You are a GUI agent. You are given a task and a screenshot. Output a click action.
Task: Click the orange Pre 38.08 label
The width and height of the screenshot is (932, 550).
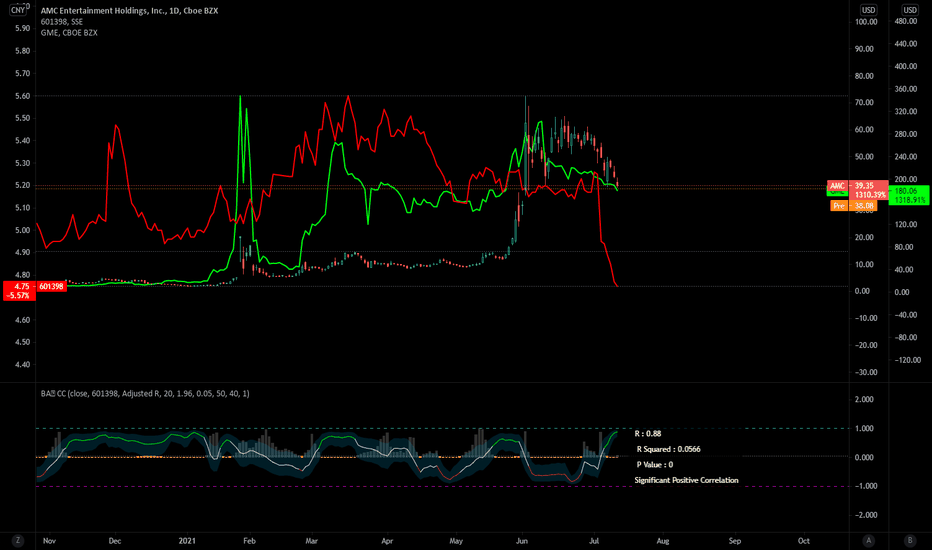pos(854,206)
